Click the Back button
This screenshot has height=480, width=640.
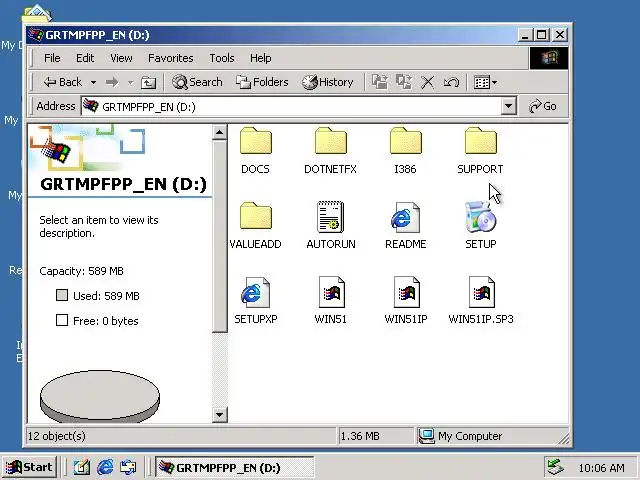tap(62, 82)
